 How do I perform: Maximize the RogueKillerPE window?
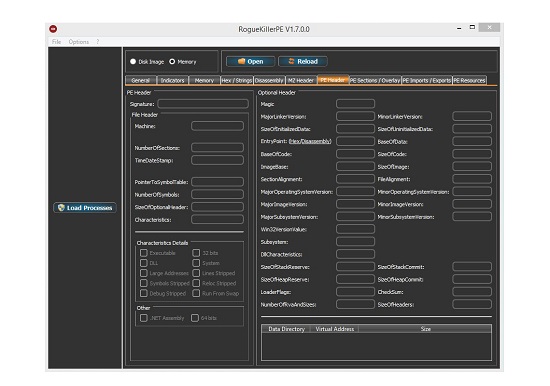pos(472,27)
